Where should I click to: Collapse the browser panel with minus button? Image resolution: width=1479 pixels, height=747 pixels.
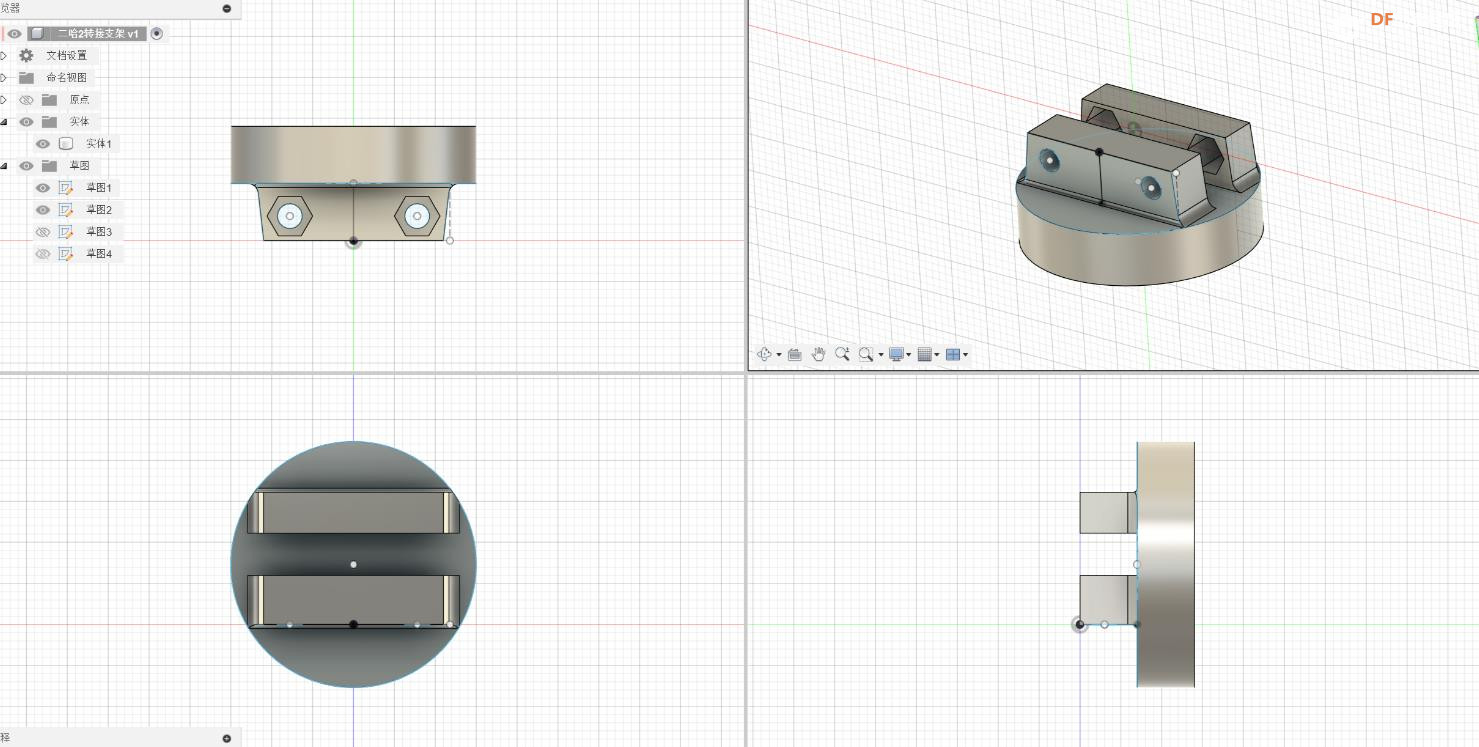click(227, 8)
